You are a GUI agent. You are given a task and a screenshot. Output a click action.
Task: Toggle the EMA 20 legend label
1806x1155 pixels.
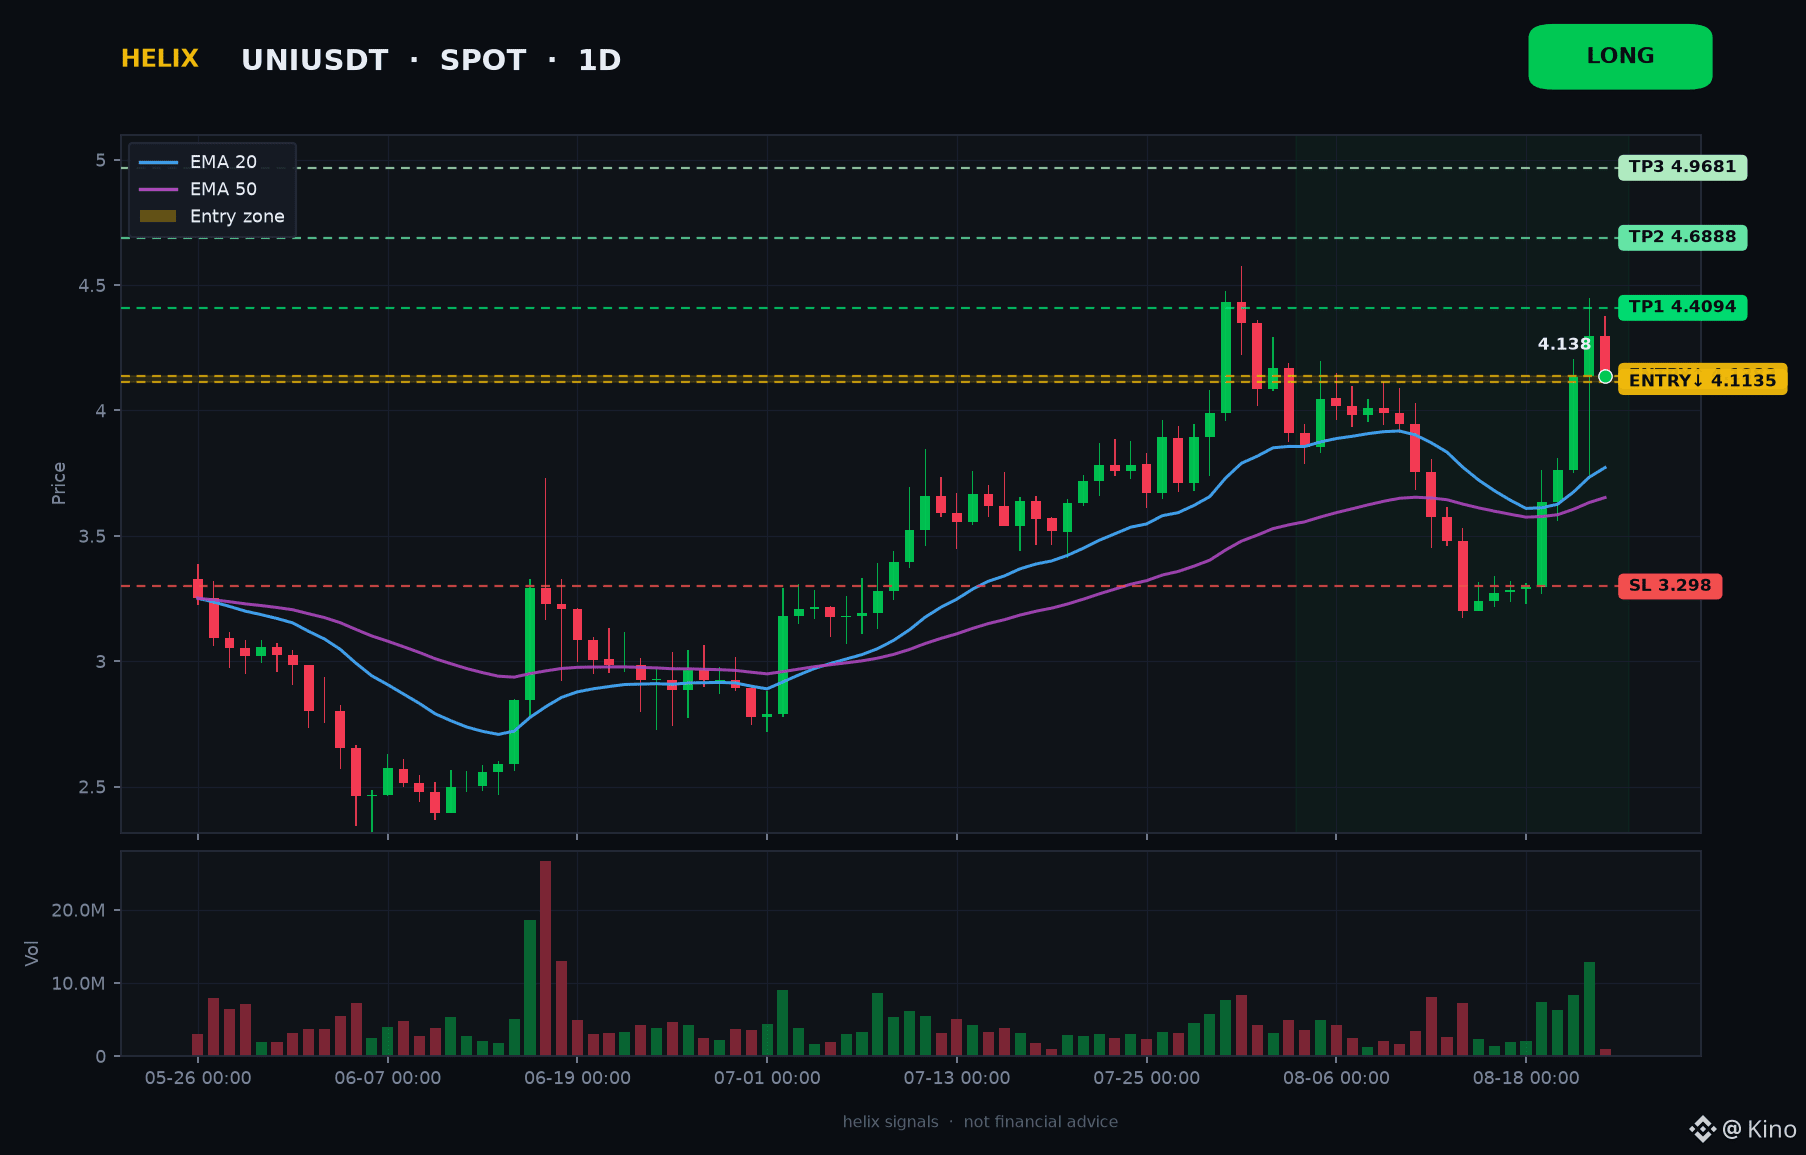tap(223, 162)
